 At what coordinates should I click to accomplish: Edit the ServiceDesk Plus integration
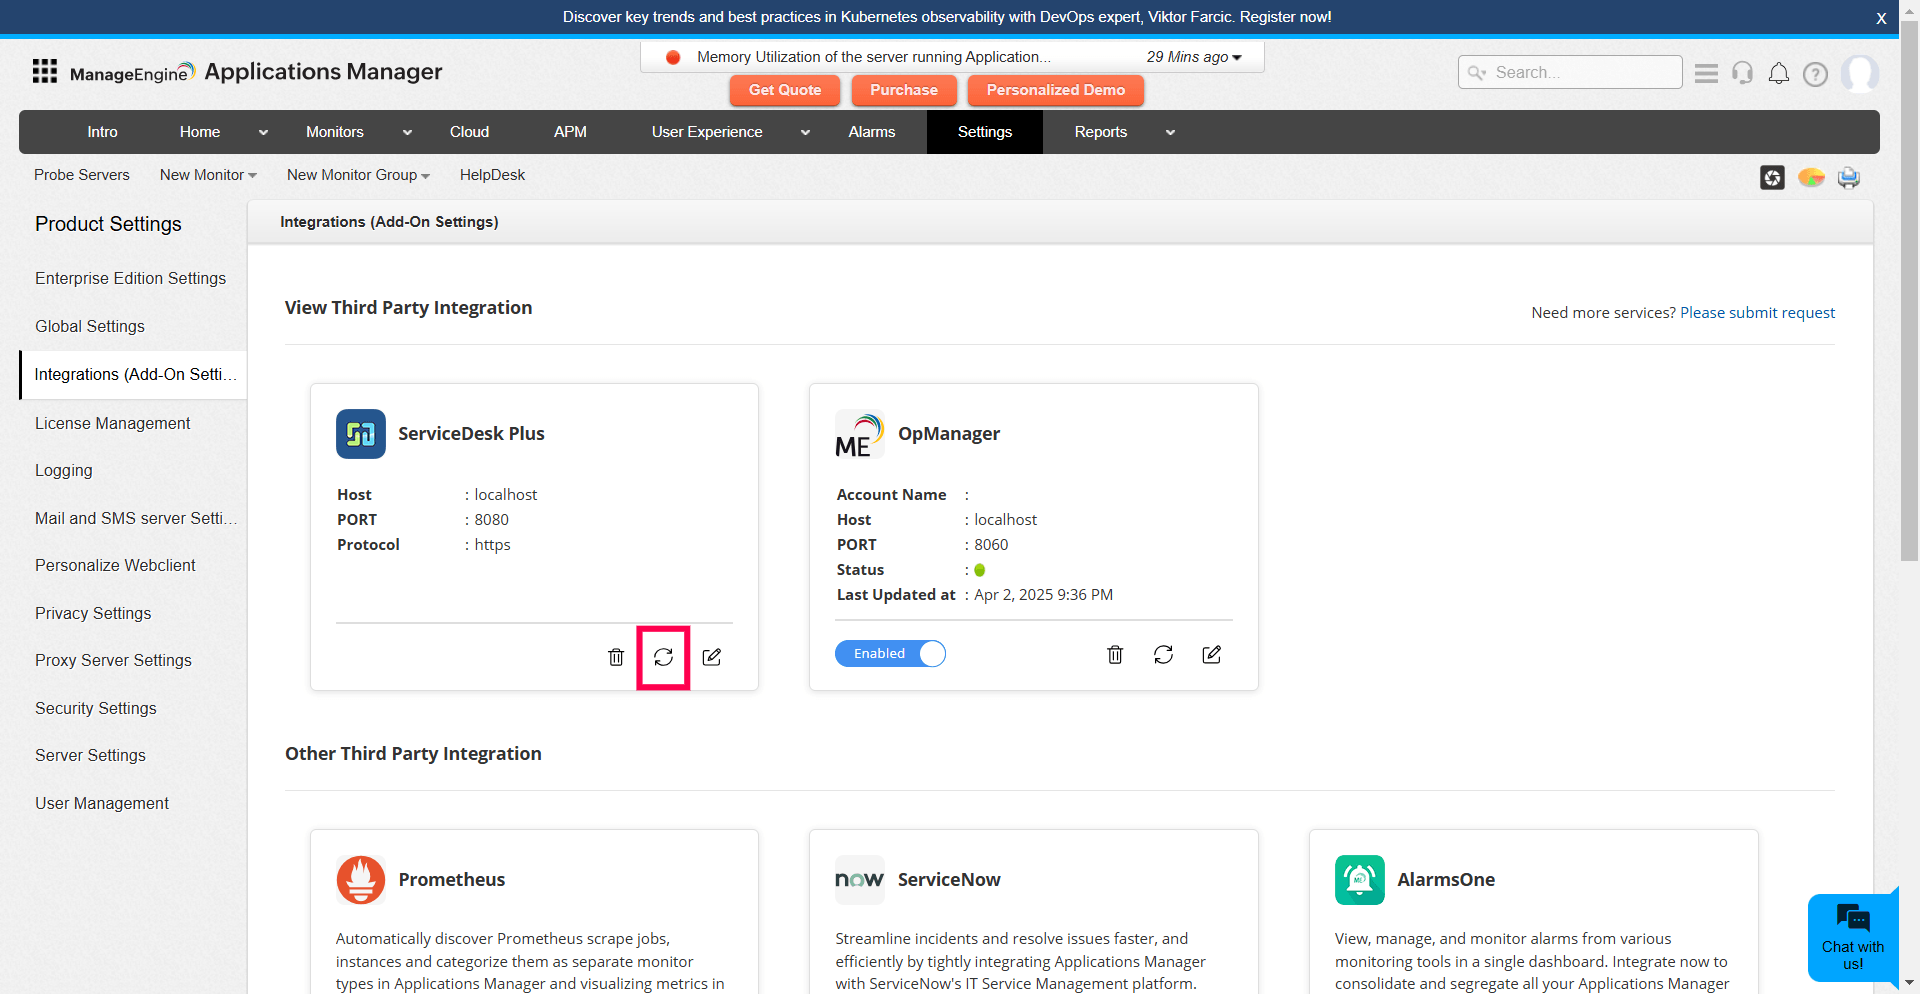click(x=712, y=657)
